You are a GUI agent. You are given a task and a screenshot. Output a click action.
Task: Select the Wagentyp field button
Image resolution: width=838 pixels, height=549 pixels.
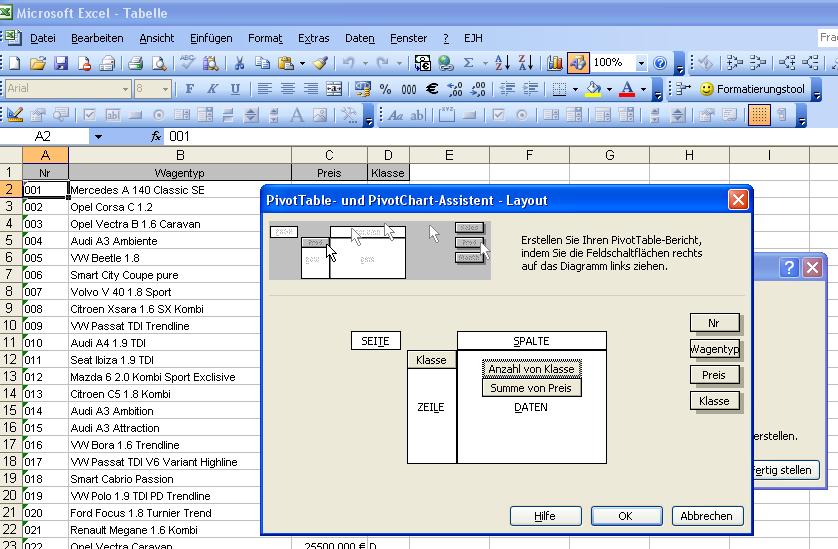(x=715, y=349)
